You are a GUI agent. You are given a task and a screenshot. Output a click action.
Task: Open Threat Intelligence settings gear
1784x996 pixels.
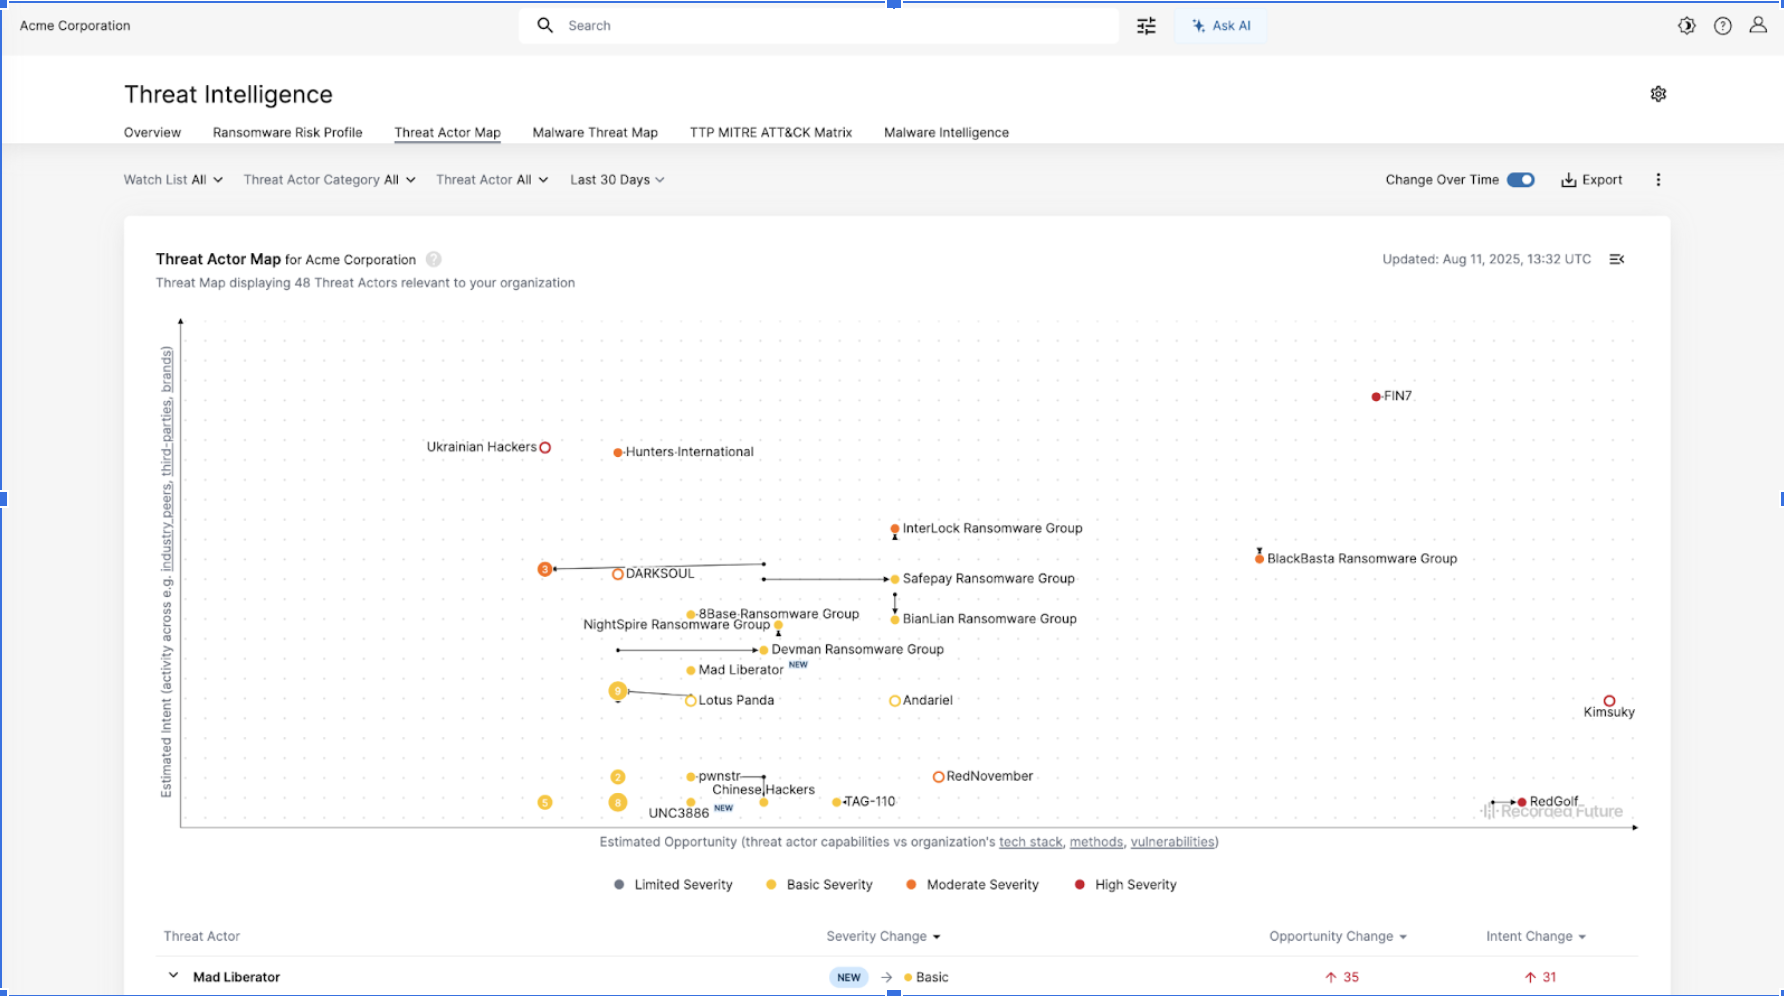pos(1658,94)
